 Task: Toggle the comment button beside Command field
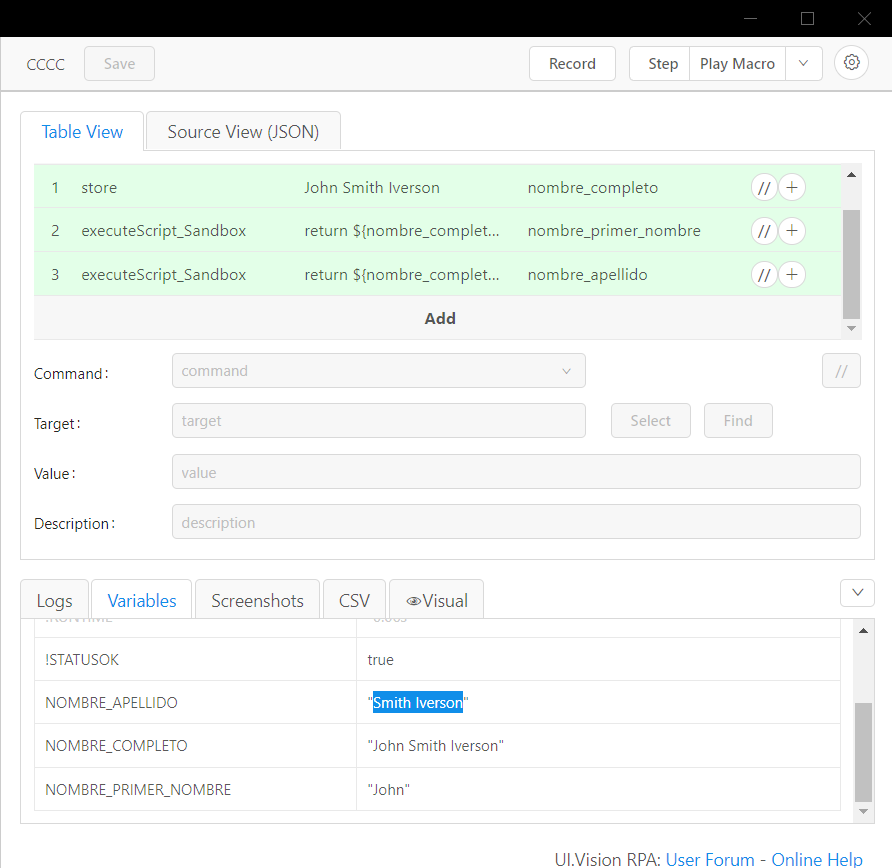841,371
